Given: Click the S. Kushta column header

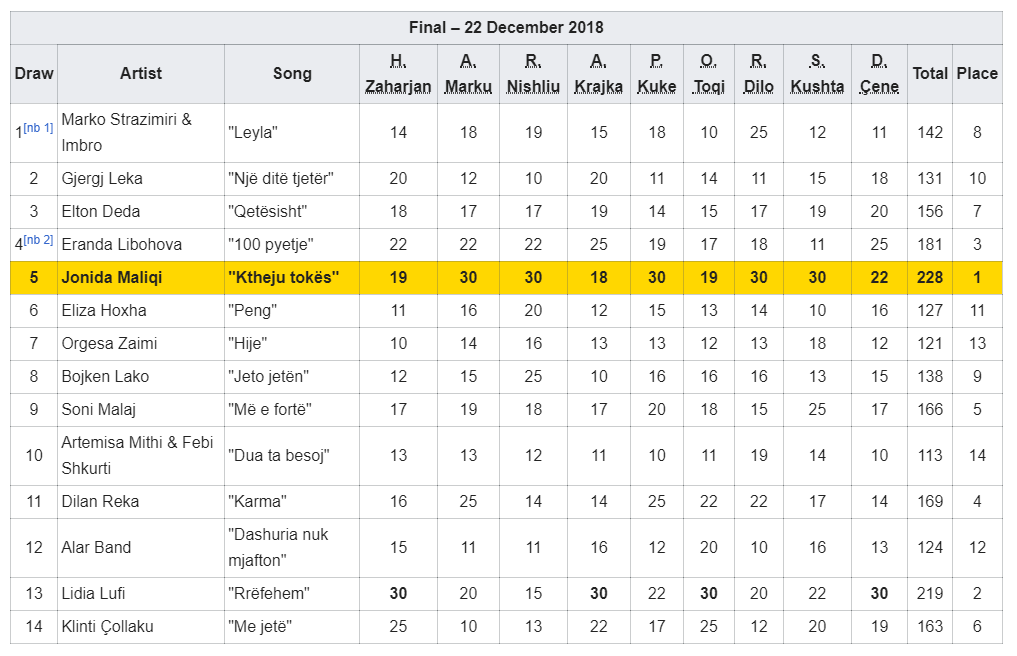Looking at the screenshot, I should point(817,74).
